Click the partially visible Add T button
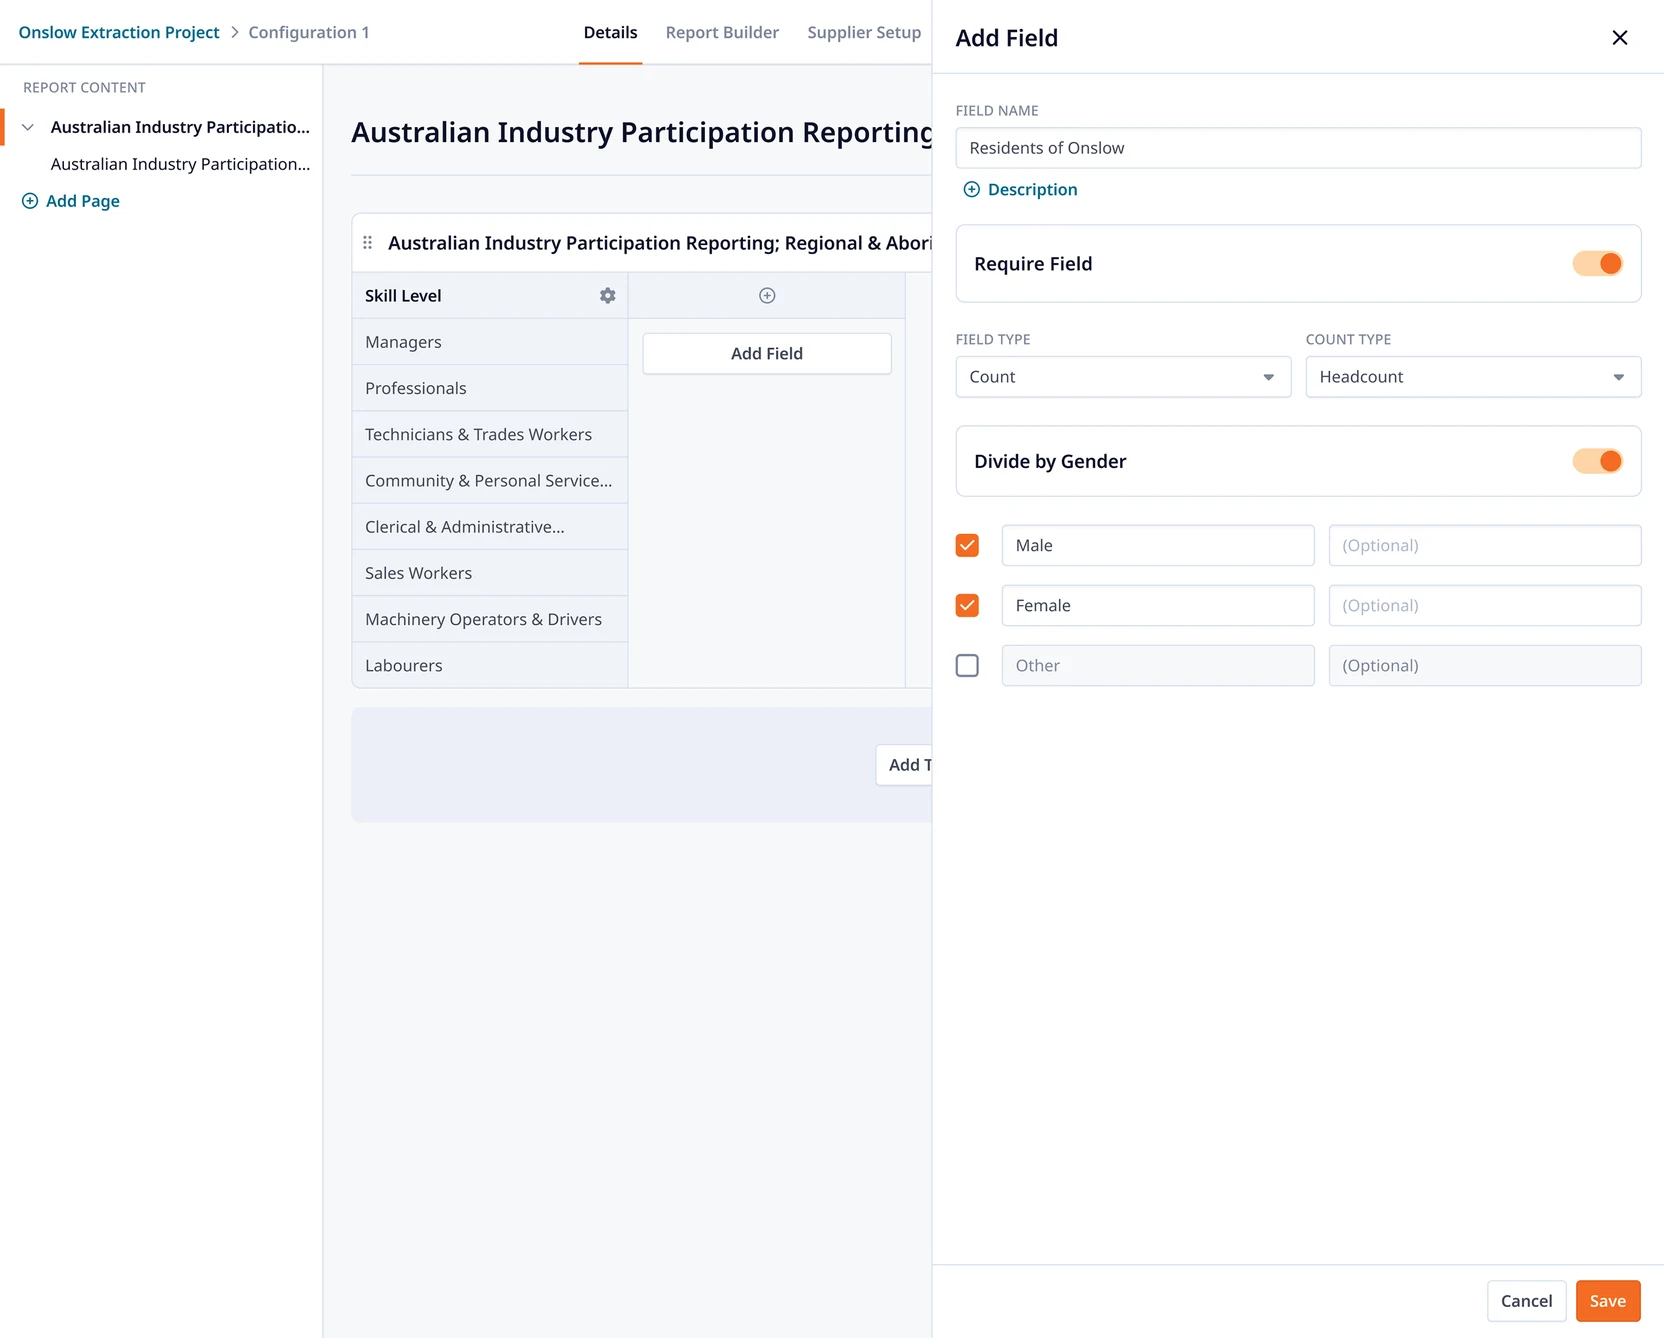The image size is (1664, 1338). pos(905,765)
